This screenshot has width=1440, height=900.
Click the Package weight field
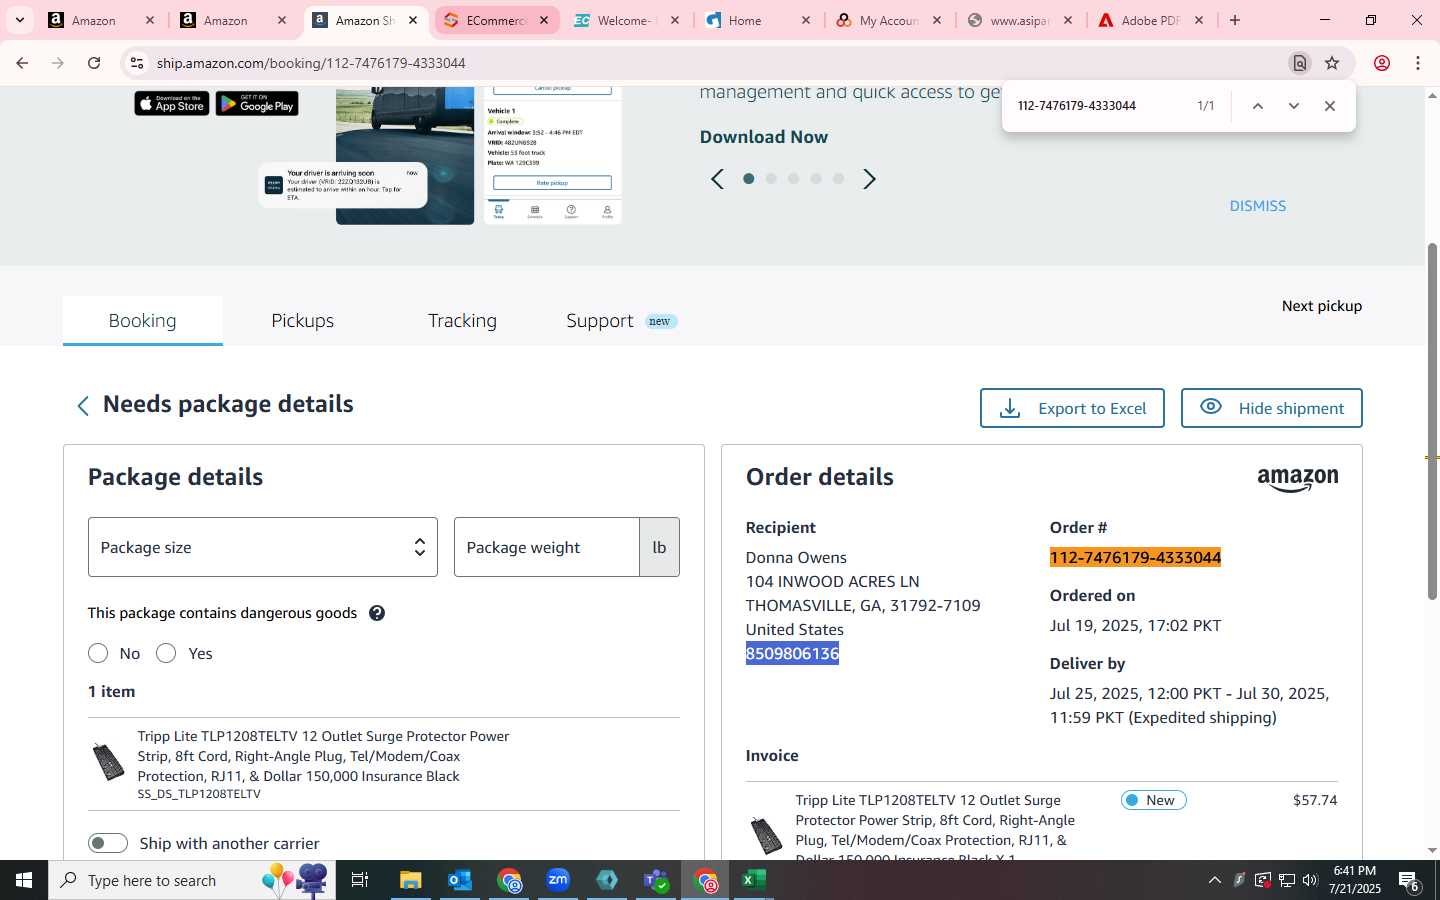pyautogui.click(x=547, y=547)
